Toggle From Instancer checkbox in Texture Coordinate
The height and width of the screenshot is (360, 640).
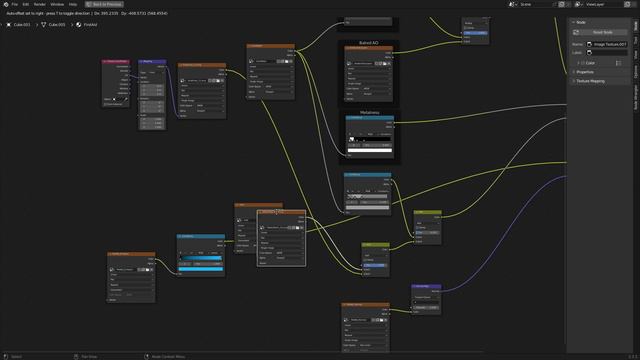pyautogui.click(x=105, y=104)
